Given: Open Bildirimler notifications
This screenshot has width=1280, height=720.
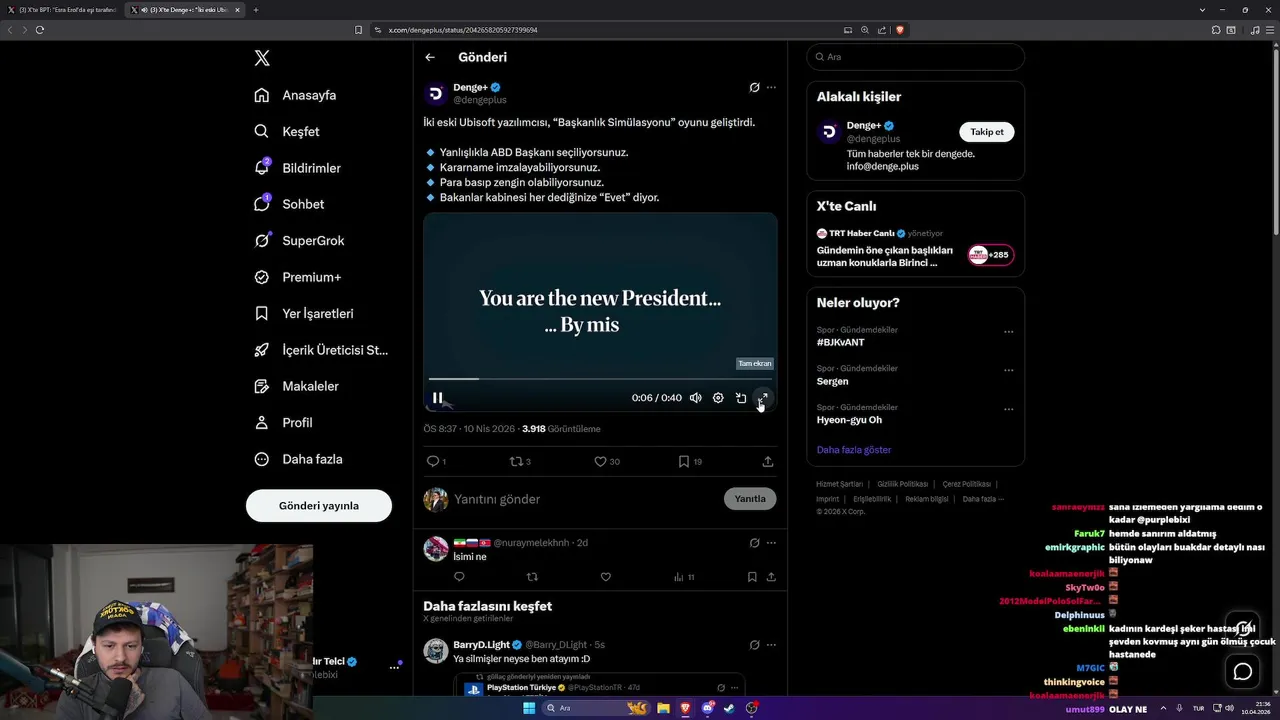Looking at the screenshot, I should (x=297, y=168).
